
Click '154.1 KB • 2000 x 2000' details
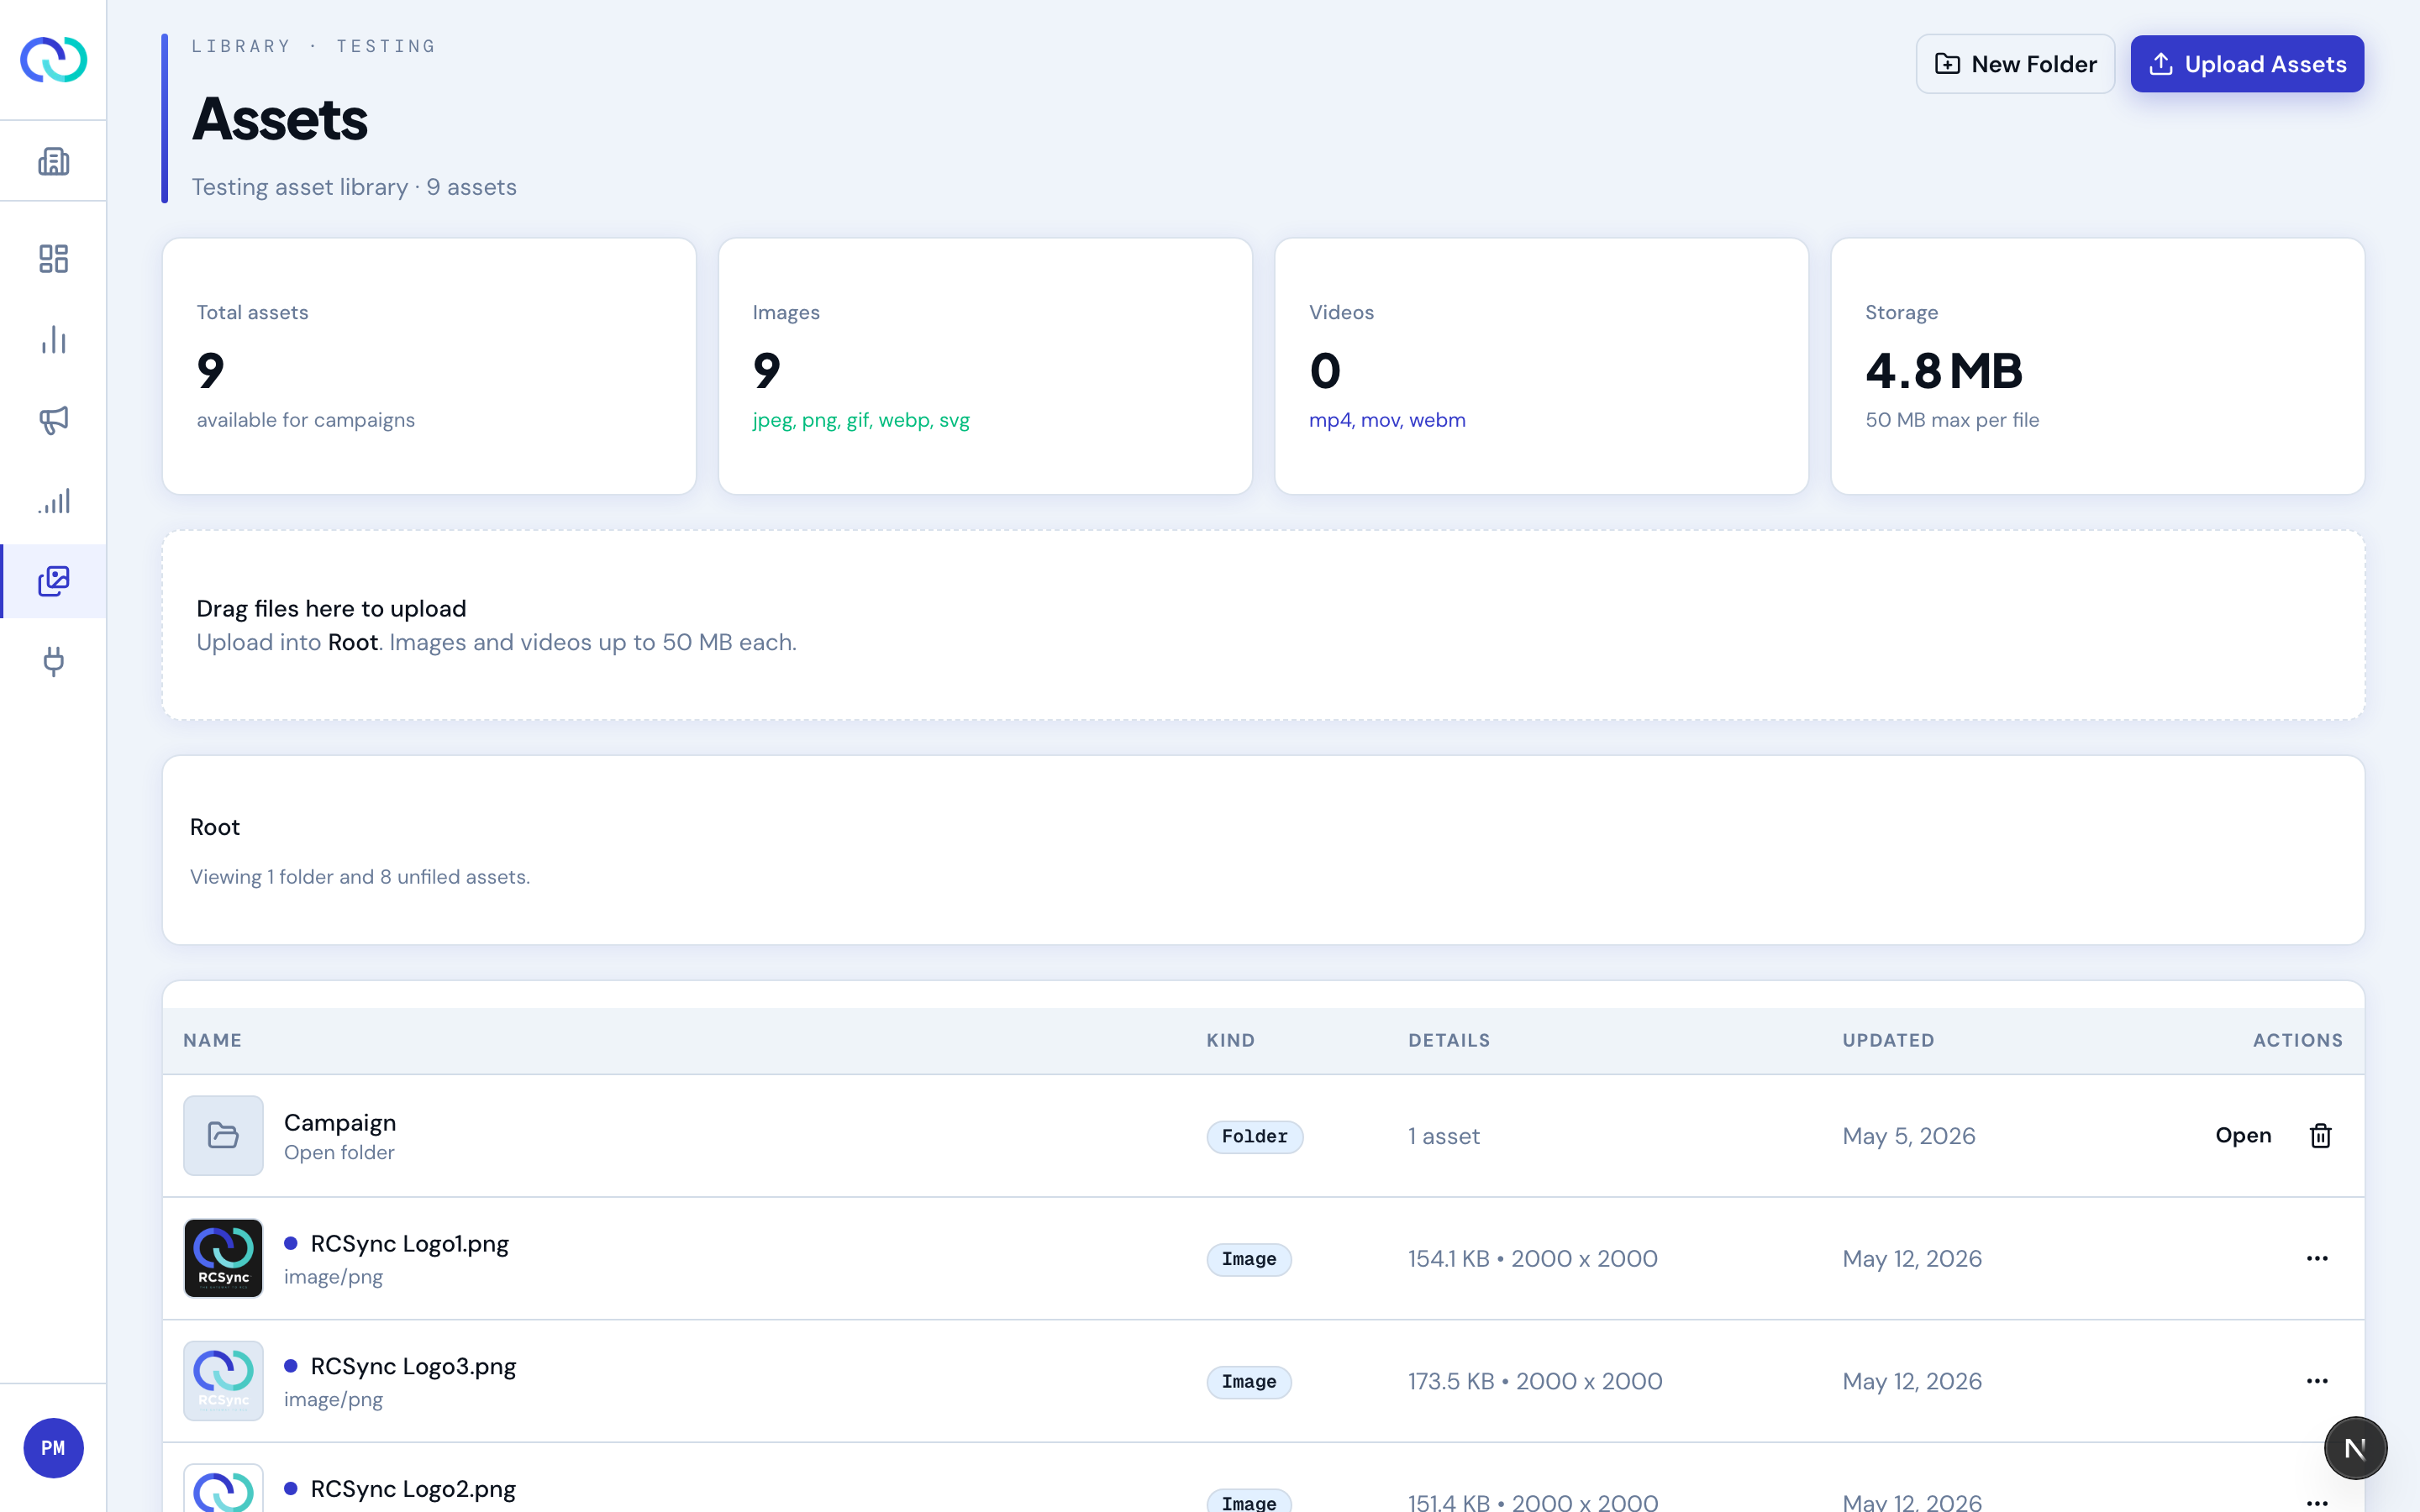pyautogui.click(x=1533, y=1259)
